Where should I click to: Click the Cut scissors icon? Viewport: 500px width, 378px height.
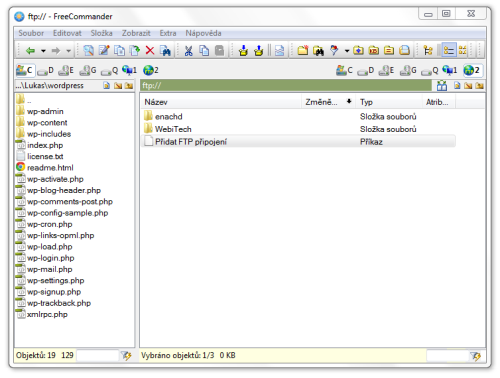[x=188, y=51]
